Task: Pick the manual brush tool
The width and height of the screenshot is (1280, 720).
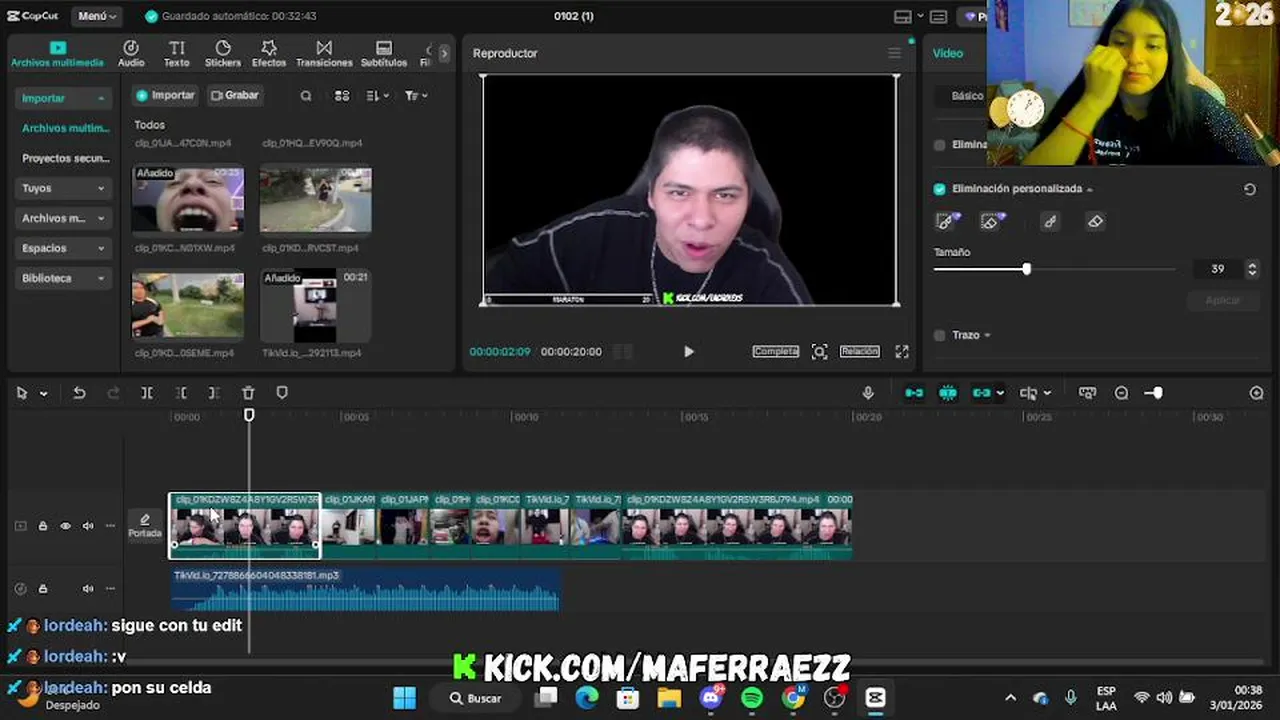Action: 1050,222
